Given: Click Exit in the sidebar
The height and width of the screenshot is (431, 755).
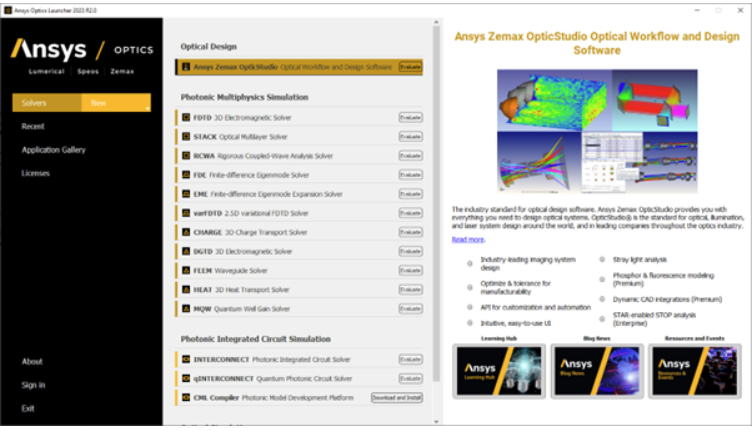Looking at the screenshot, I should pos(28,408).
